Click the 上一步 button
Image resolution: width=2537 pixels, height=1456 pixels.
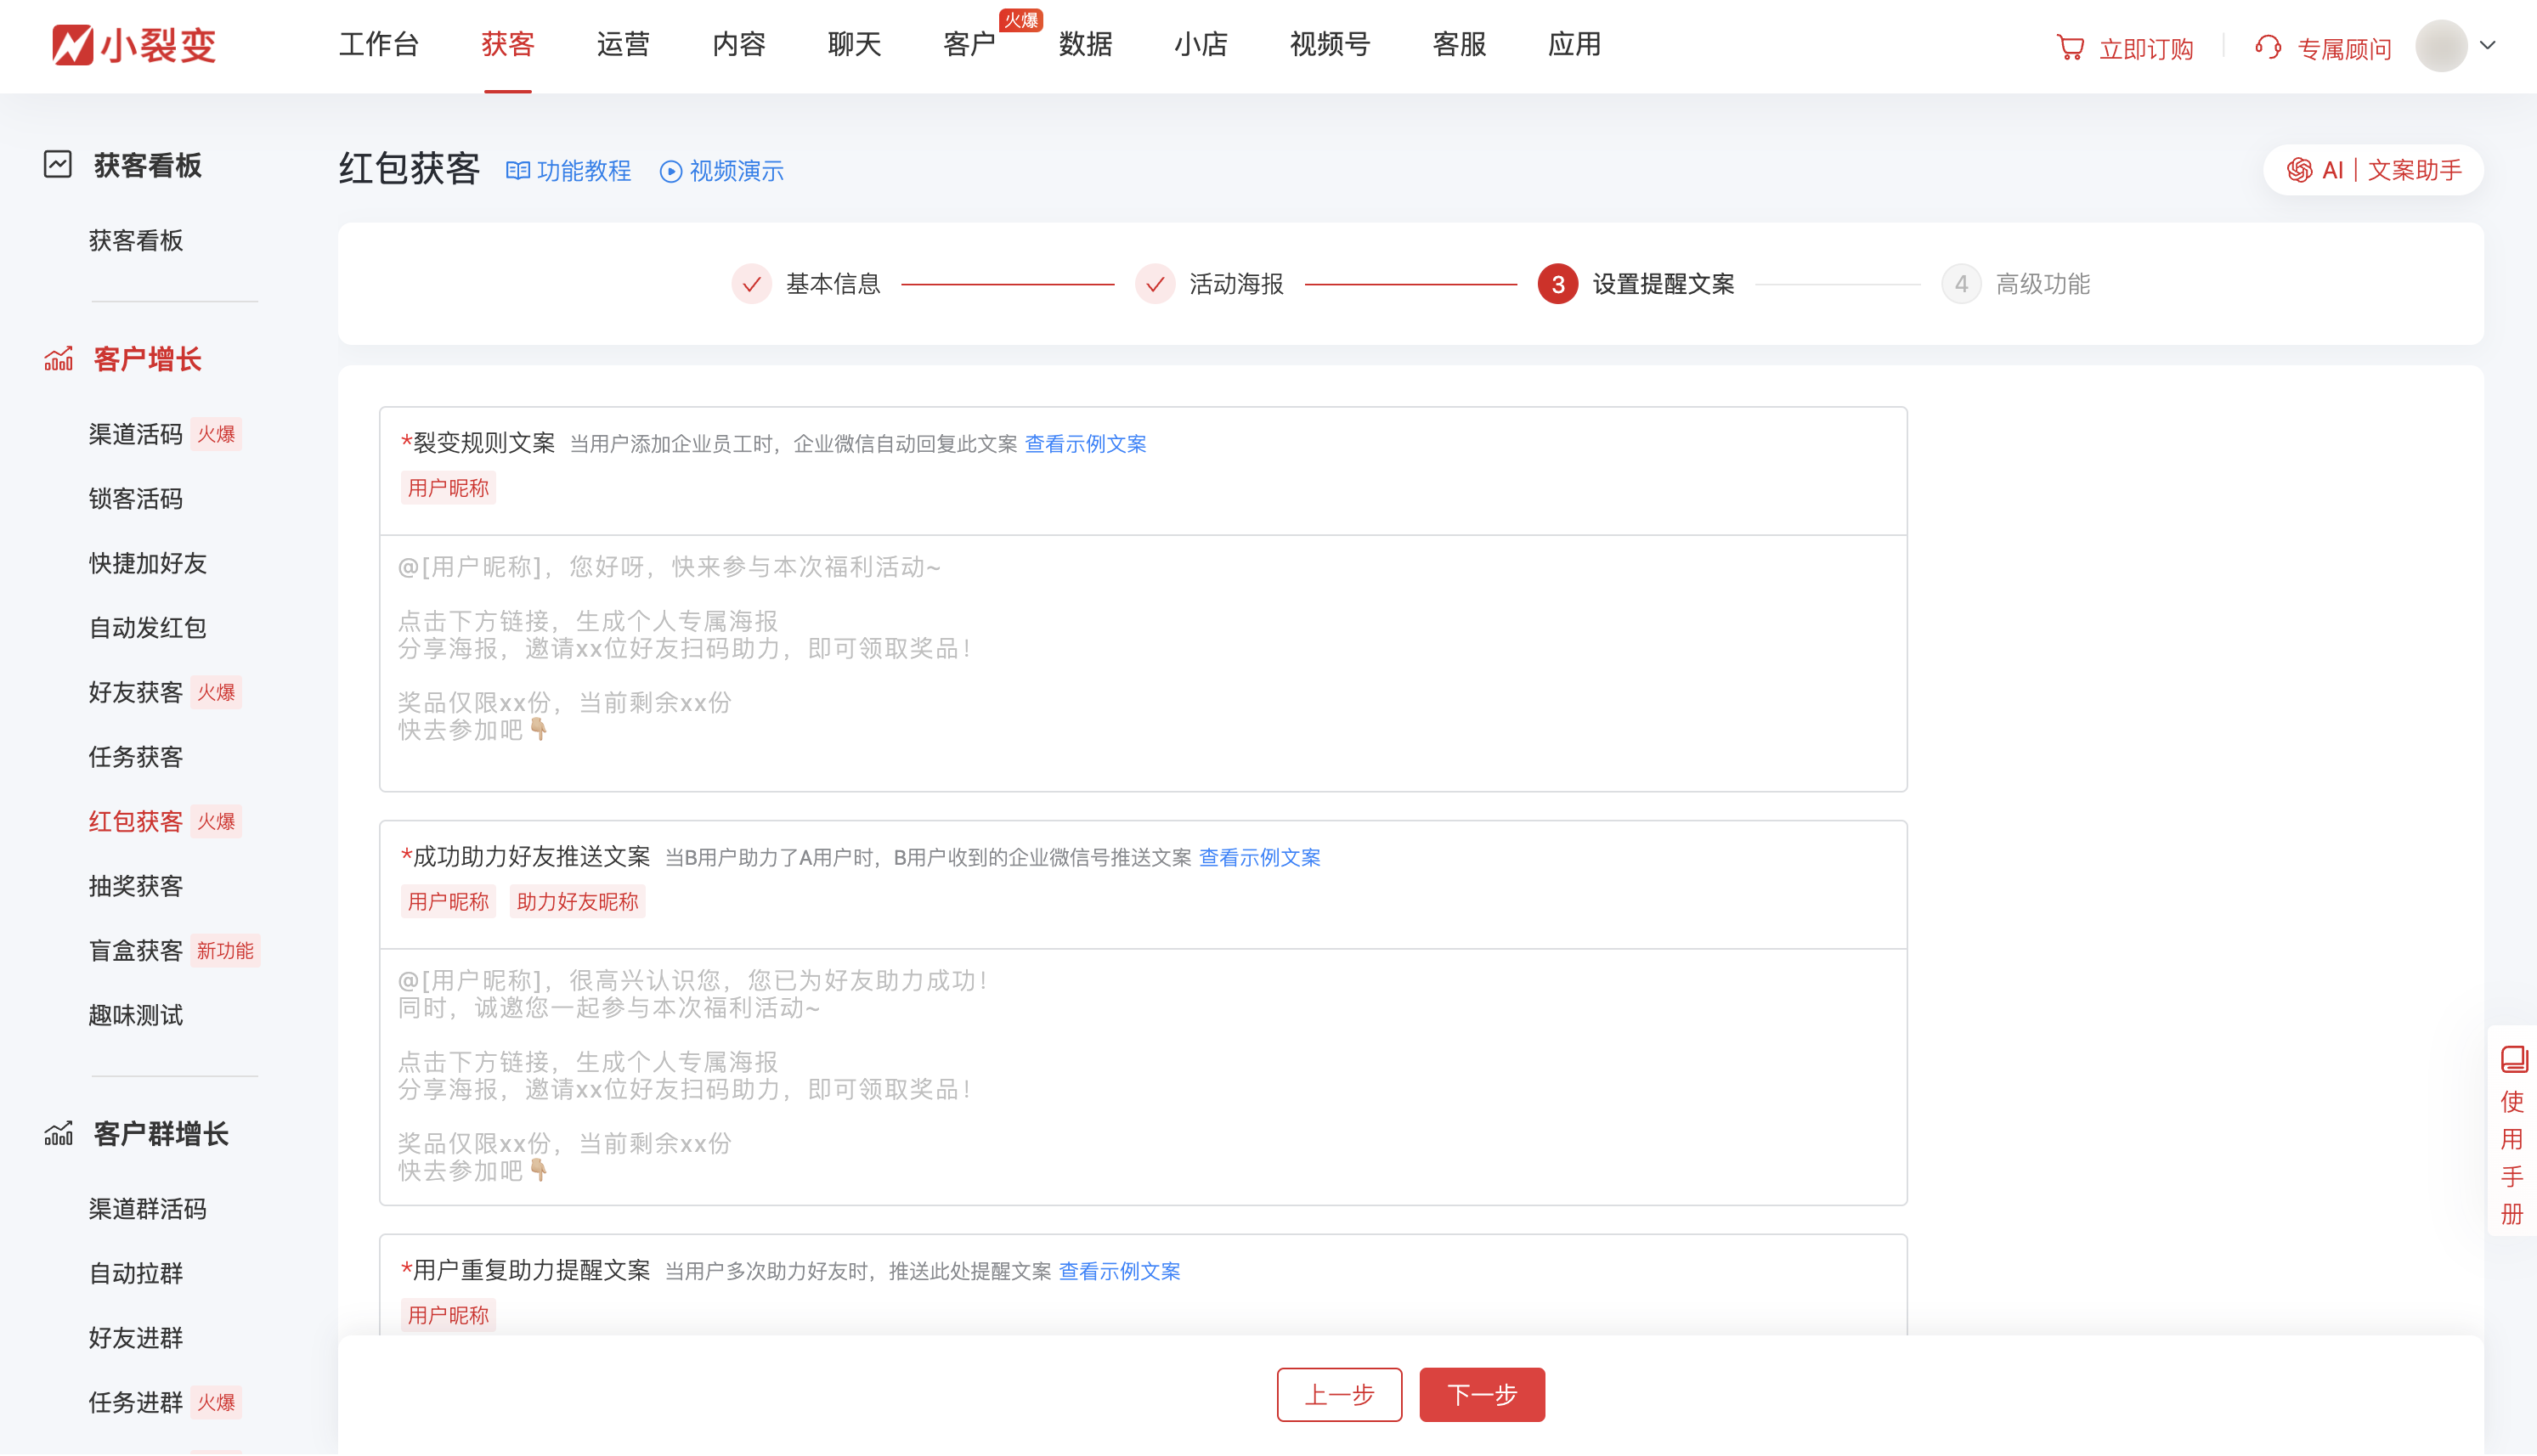pyautogui.click(x=1340, y=1394)
